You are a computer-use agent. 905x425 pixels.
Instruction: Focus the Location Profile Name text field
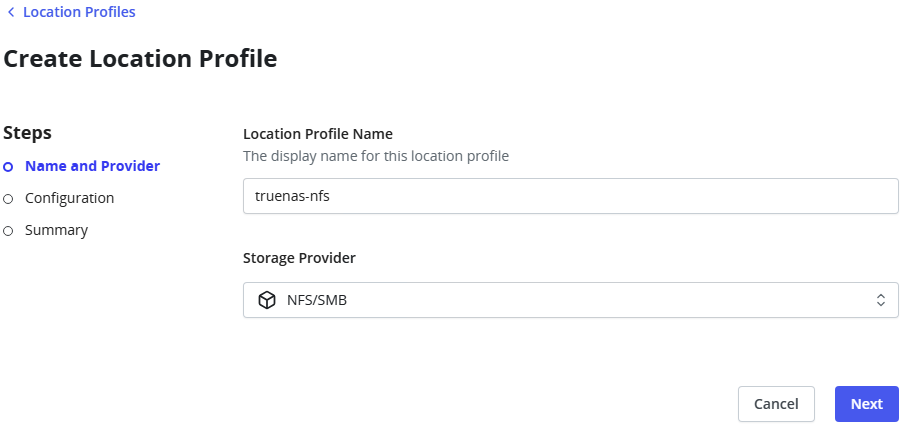tap(571, 196)
